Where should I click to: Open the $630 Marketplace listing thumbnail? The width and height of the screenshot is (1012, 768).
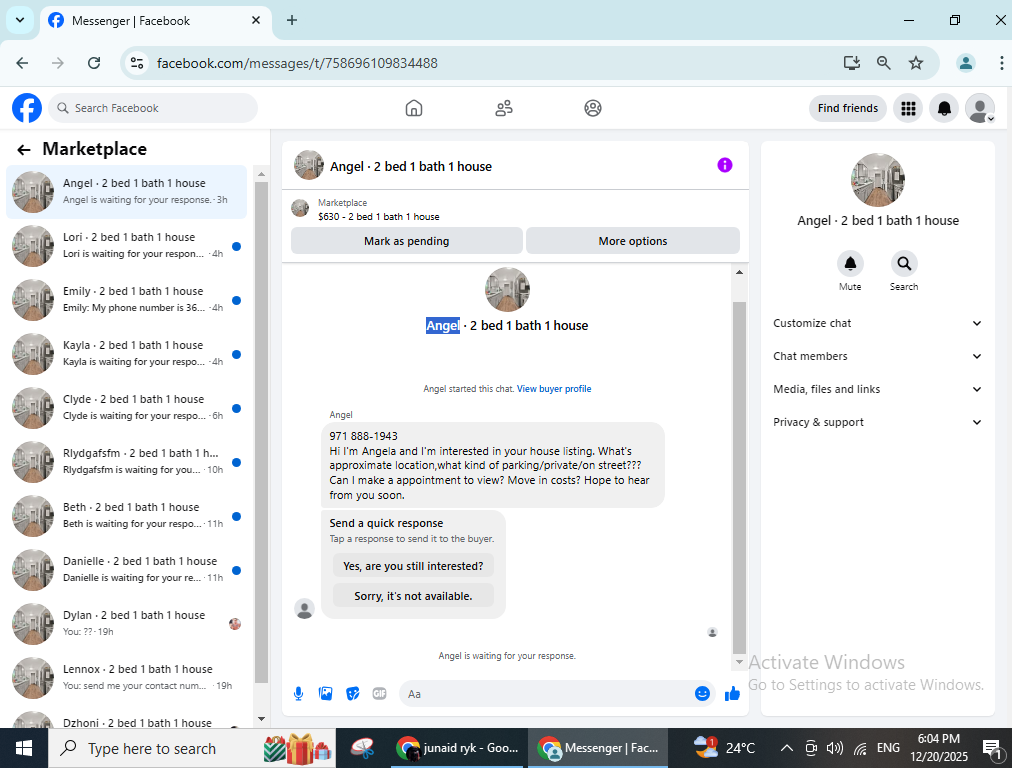point(300,208)
